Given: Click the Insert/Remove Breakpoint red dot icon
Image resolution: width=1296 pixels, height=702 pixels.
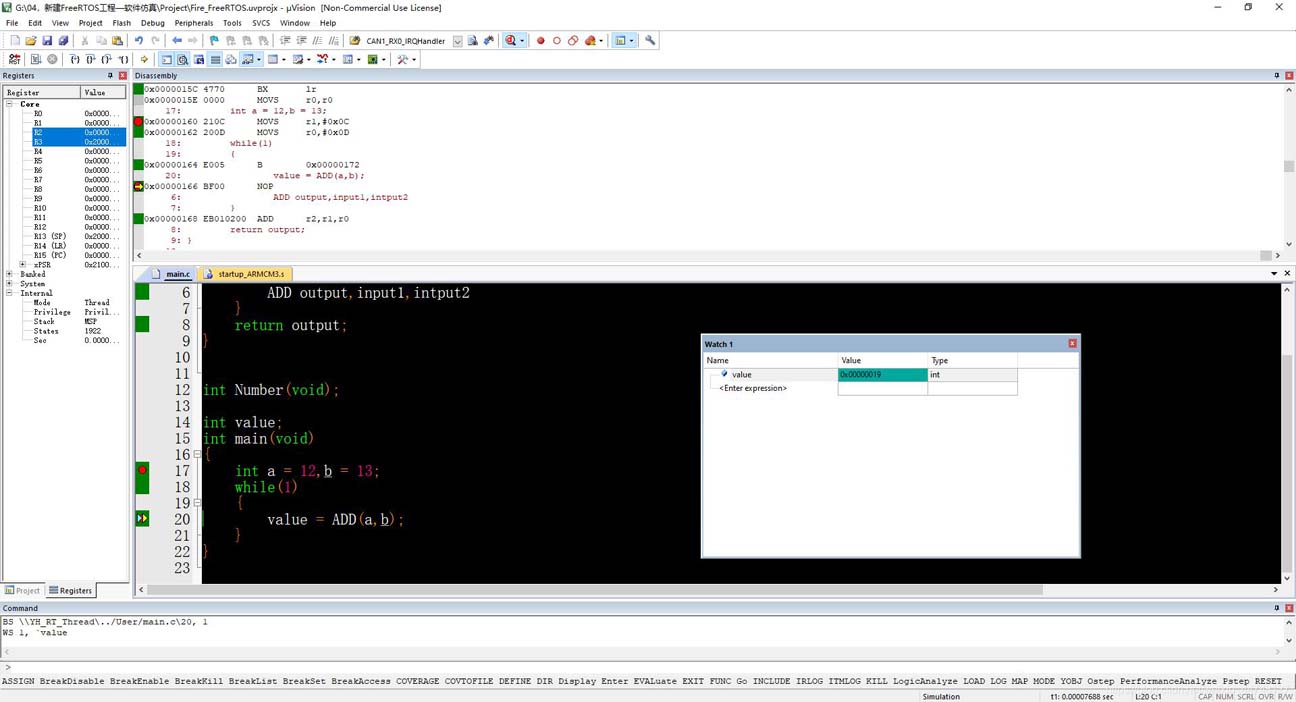Looking at the screenshot, I should pyautogui.click(x=541, y=41).
